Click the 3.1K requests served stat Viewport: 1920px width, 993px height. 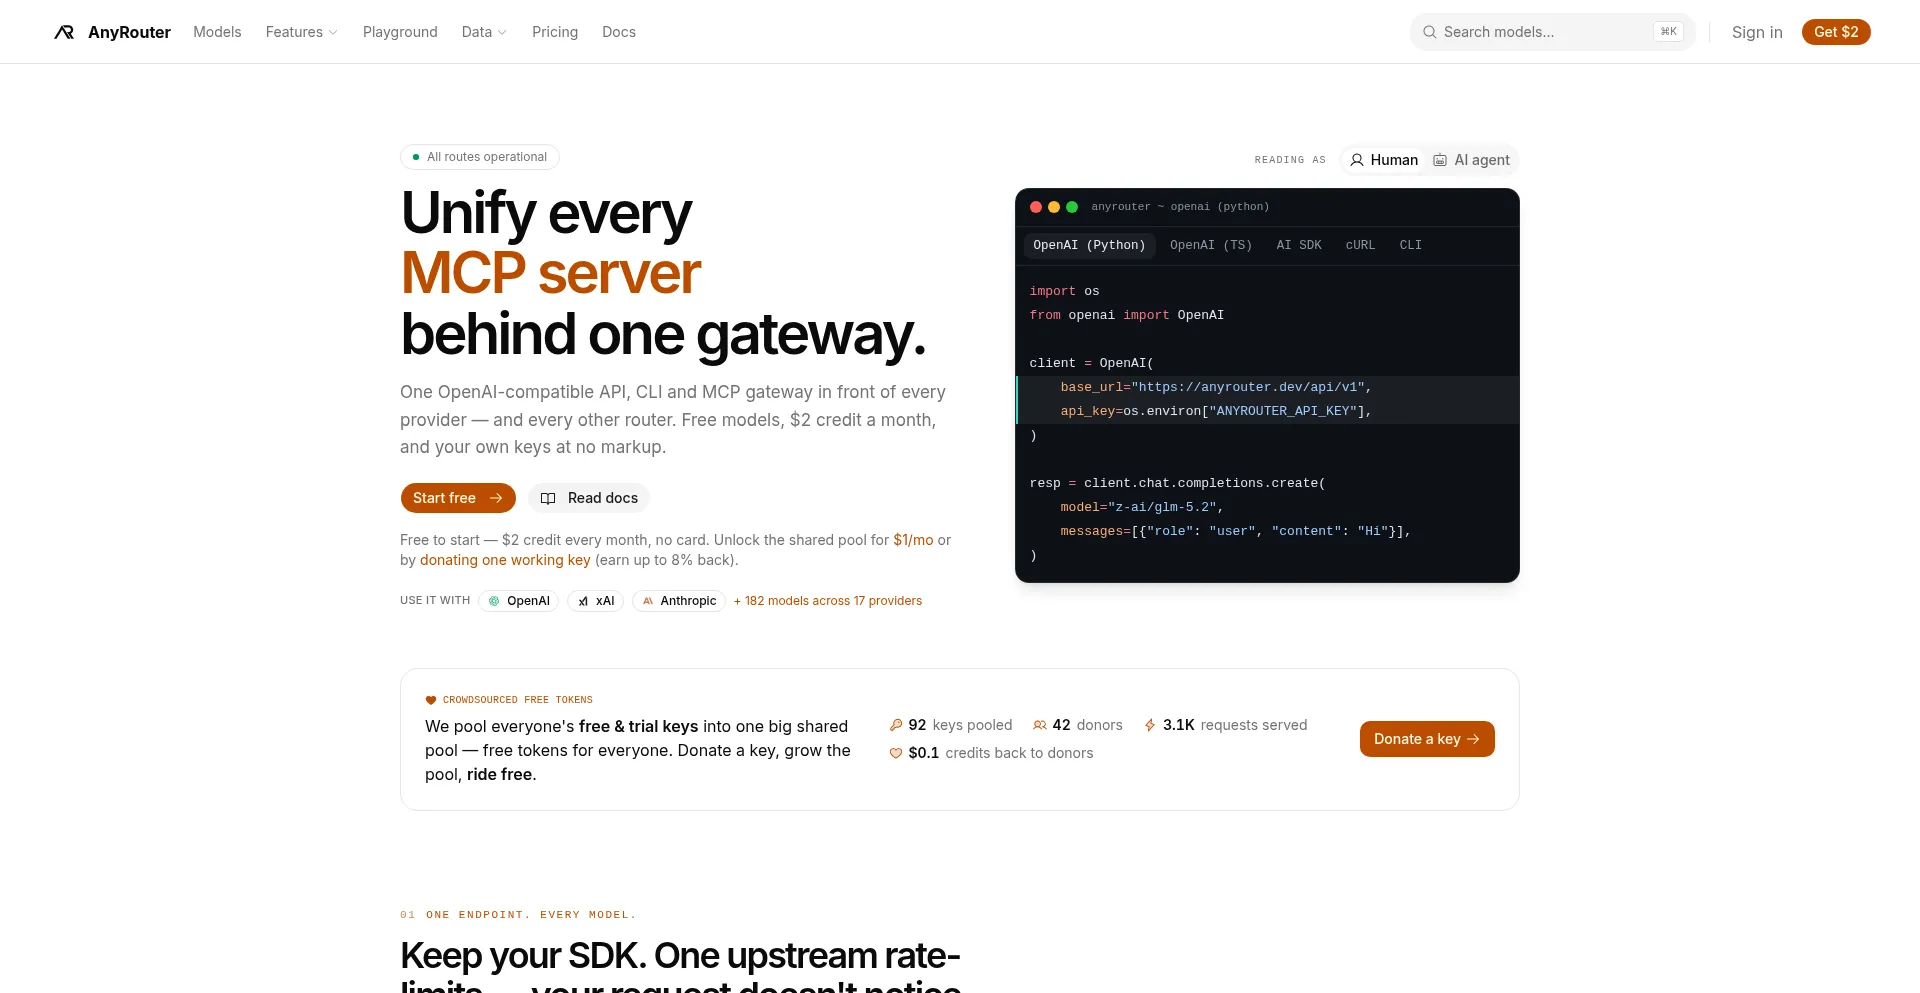point(1226,725)
